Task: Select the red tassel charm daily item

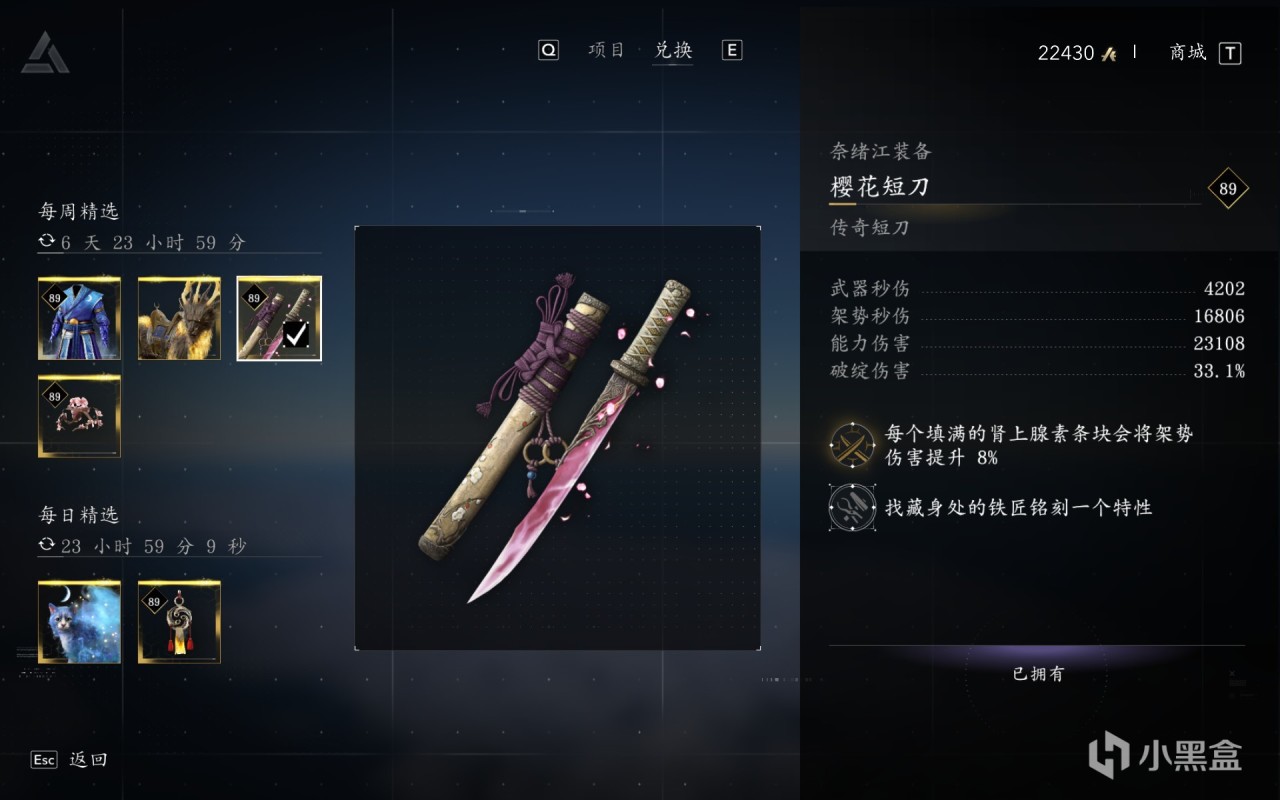Action: [x=179, y=622]
